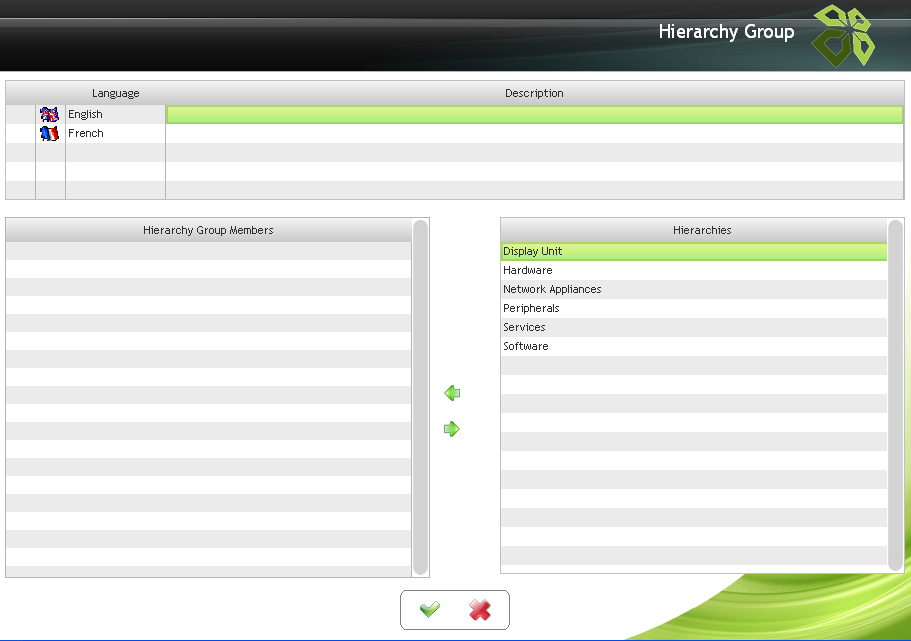Select Hardware in Hierarchies list
This screenshot has width=911, height=641.
click(528, 270)
